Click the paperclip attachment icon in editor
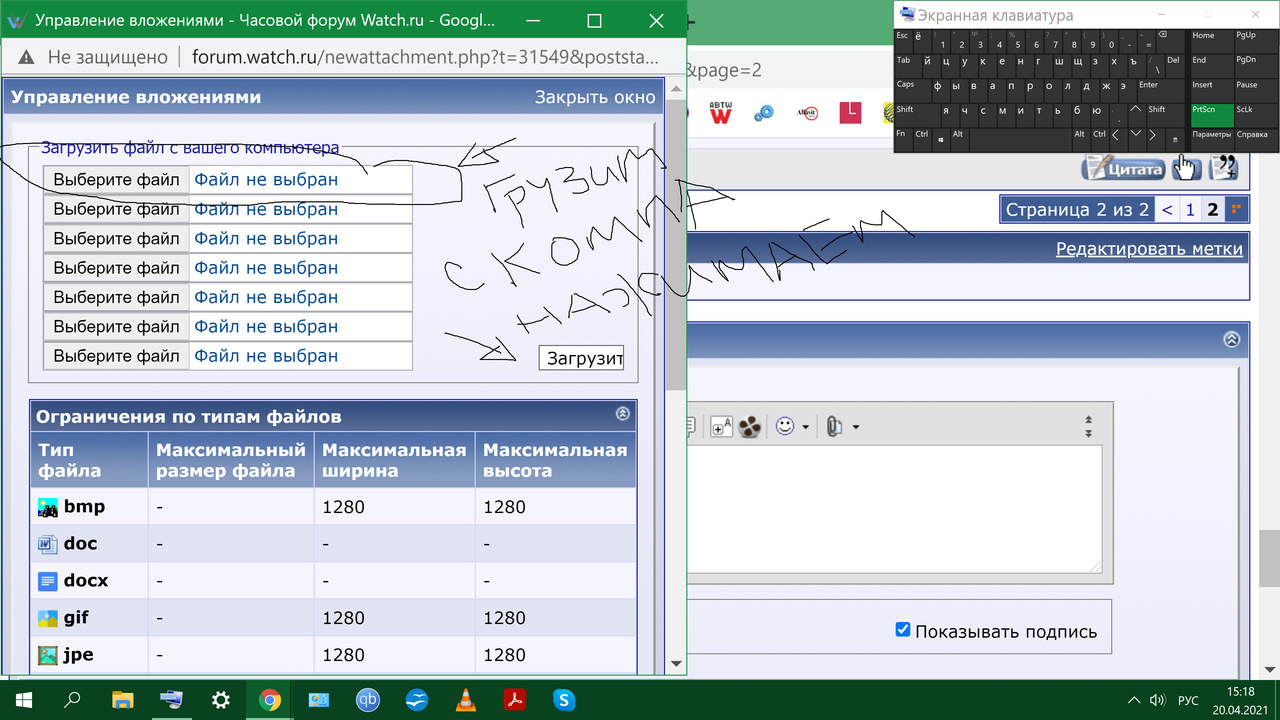The width and height of the screenshot is (1280, 720). coord(833,427)
